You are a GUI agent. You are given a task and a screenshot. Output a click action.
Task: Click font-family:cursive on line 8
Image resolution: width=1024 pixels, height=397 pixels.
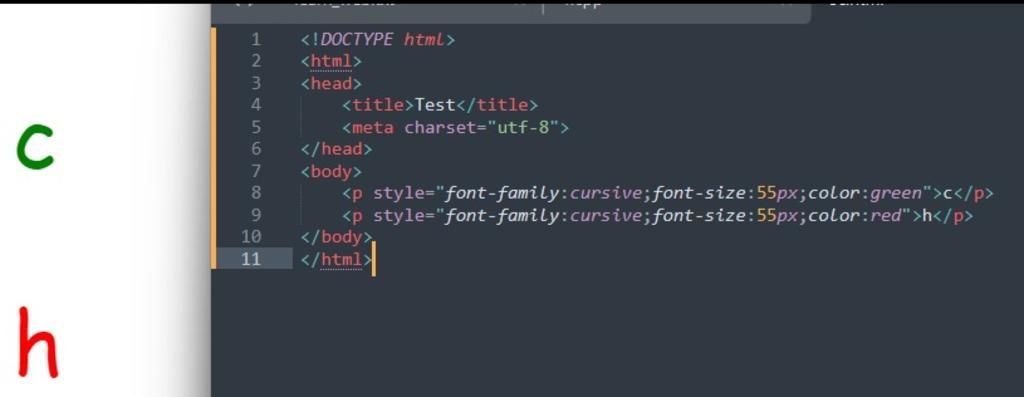[544, 193]
